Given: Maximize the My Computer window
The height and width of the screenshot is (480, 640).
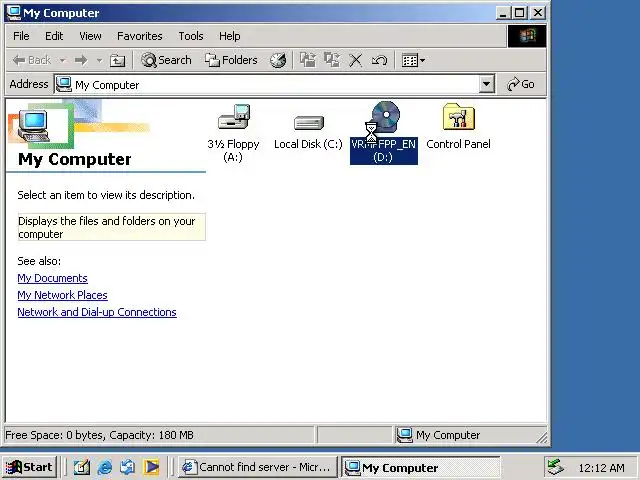Looking at the screenshot, I should click(x=519, y=13).
